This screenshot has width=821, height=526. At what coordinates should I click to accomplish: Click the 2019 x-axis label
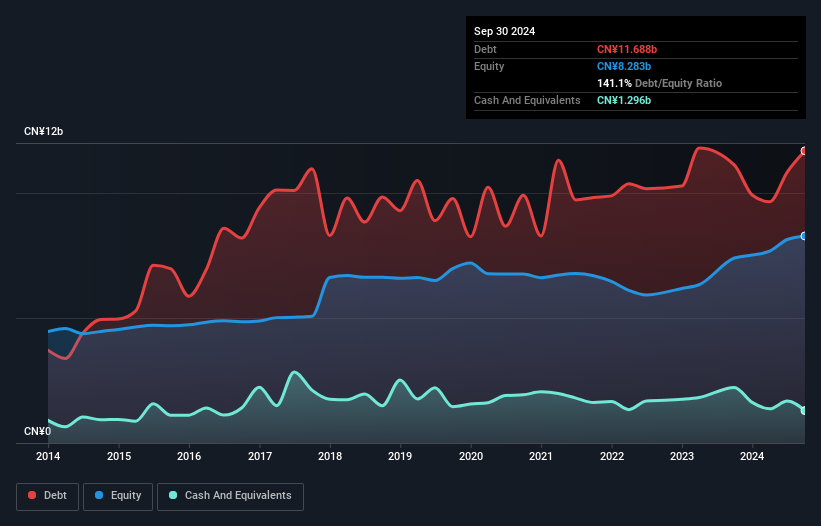point(400,456)
